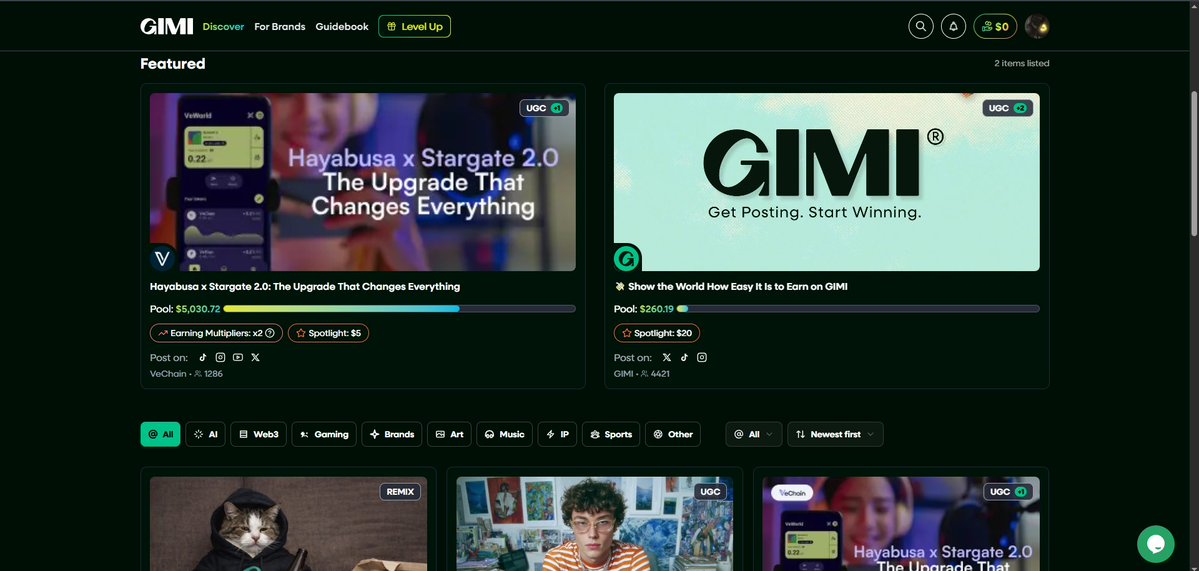Open the hooded cat REMIX campaign thumbnail
This screenshot has width=1199, height=571.
(288, 524)
